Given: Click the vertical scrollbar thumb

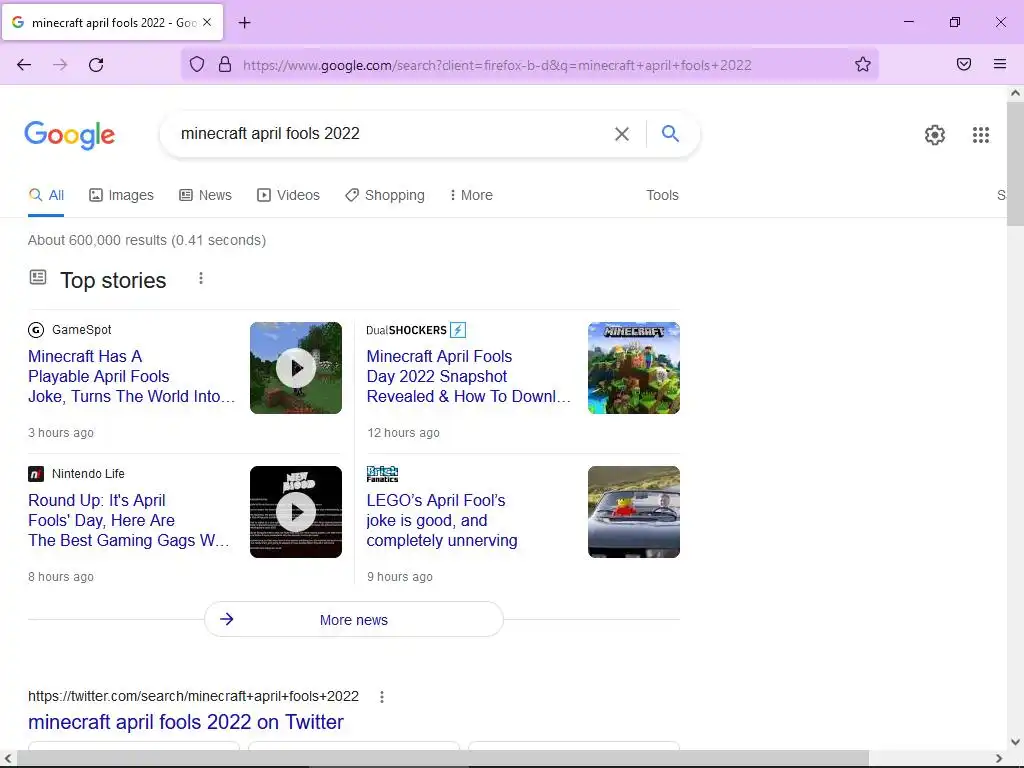Looking at the screenshot, I should point(1015,163).
